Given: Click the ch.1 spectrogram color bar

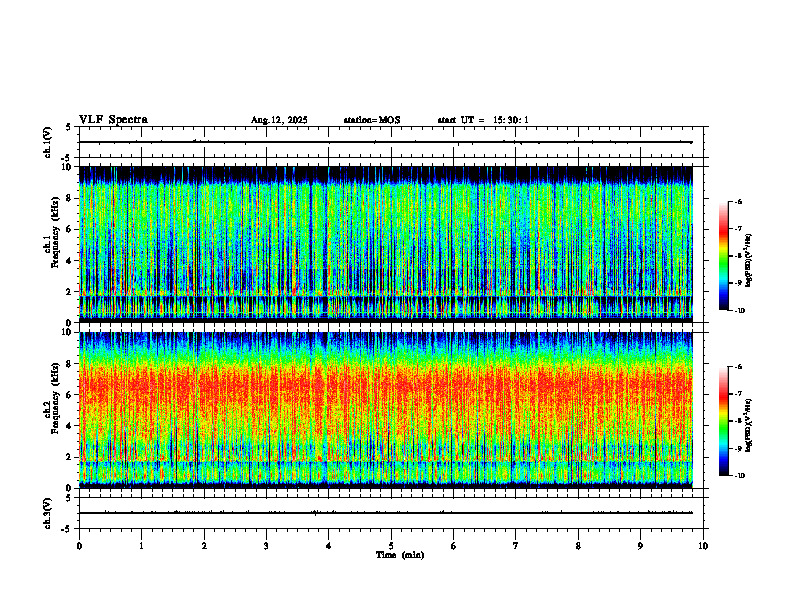Looking at the screenshot, I should [723, 256].
